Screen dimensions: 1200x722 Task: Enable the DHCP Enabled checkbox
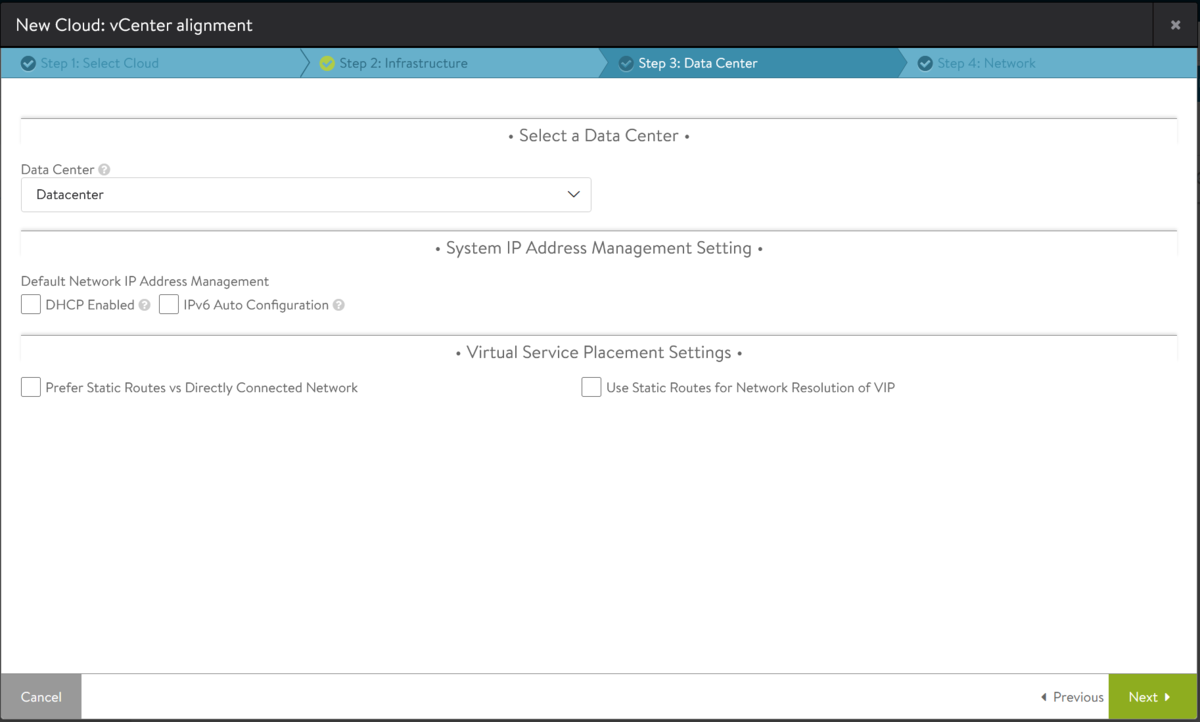click(x=31, y=304)
